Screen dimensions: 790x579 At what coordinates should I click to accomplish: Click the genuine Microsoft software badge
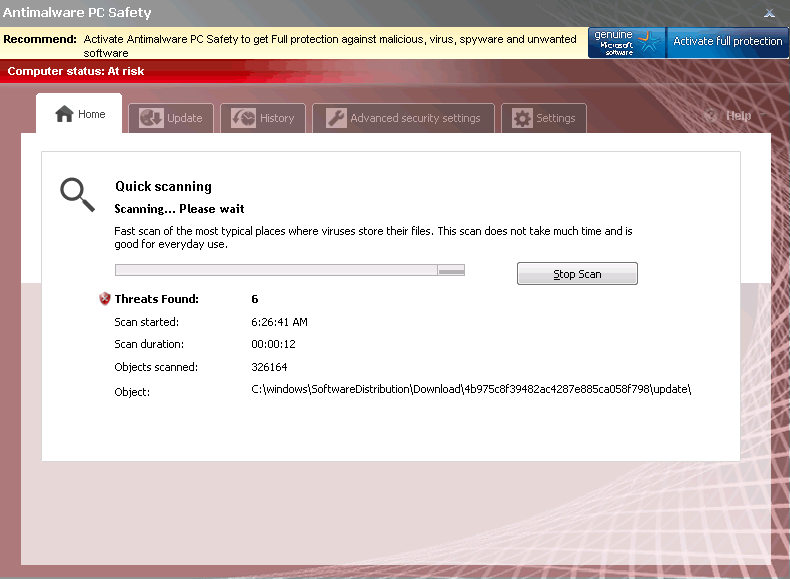626,42
